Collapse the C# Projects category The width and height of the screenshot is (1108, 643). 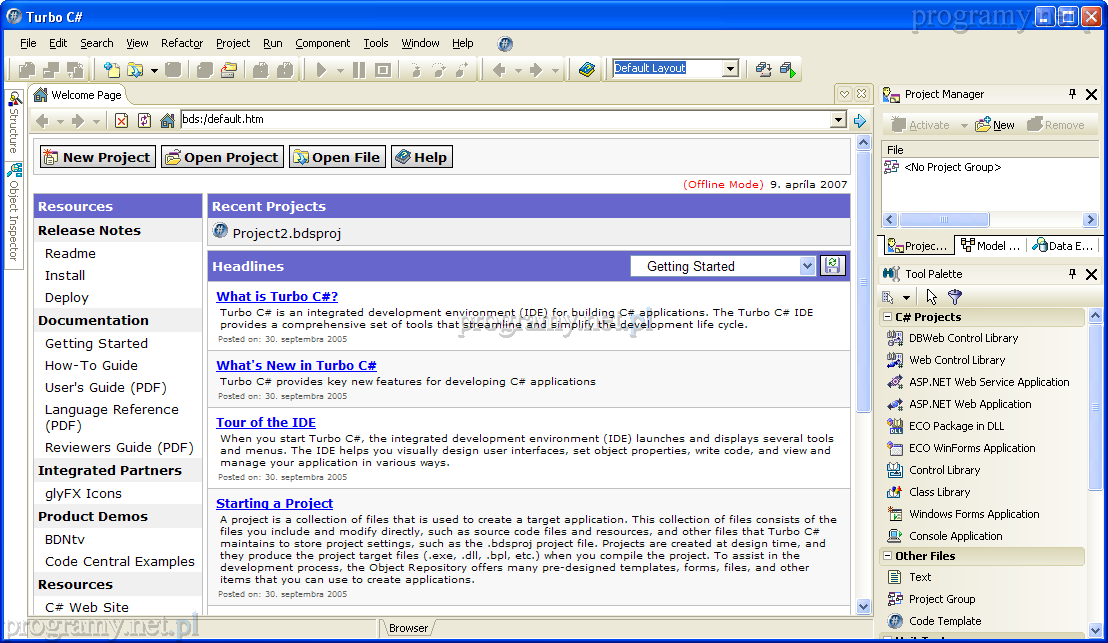[x=888, y=317]
